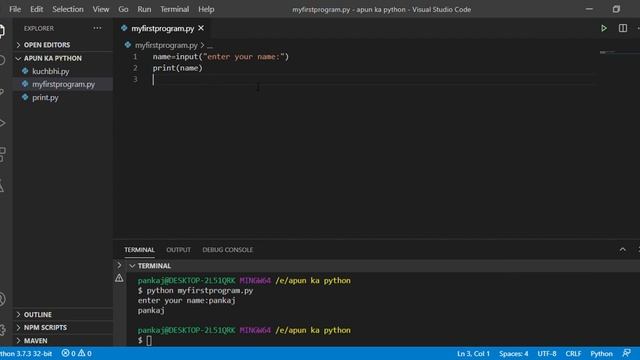Image resolution: width=640 pixels, height=360 pixels.
Task: Run the Python file with play icon
Action: click(x=604, y=28)
